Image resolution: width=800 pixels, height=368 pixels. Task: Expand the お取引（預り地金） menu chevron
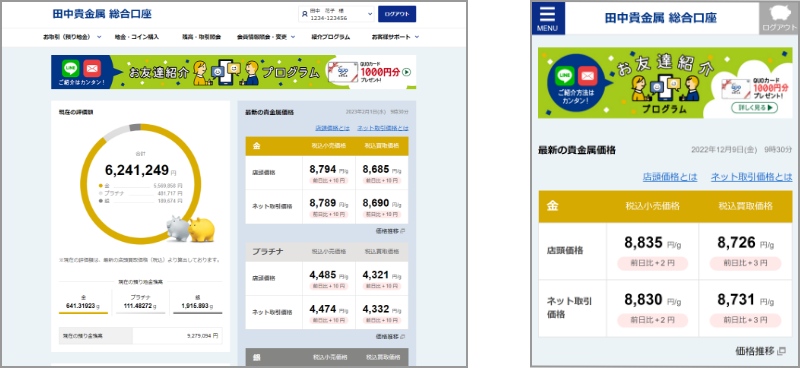click(99, 37)
